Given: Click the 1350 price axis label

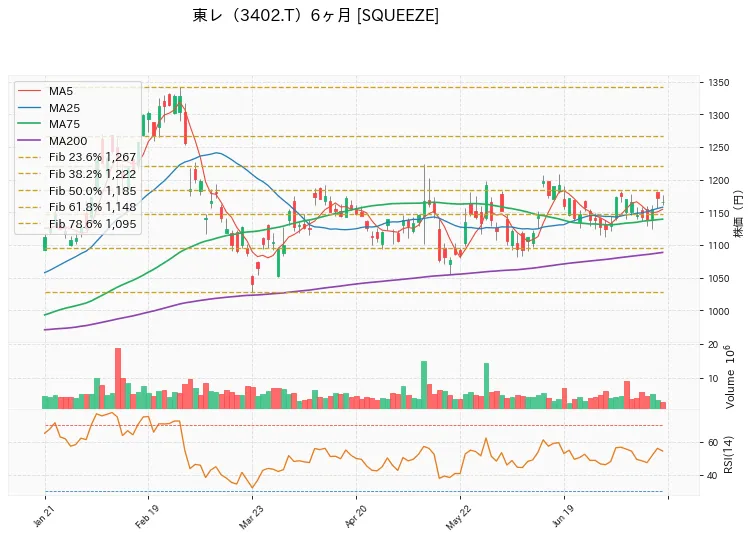Looking at the screenshot, I should (x=718, y=82).
